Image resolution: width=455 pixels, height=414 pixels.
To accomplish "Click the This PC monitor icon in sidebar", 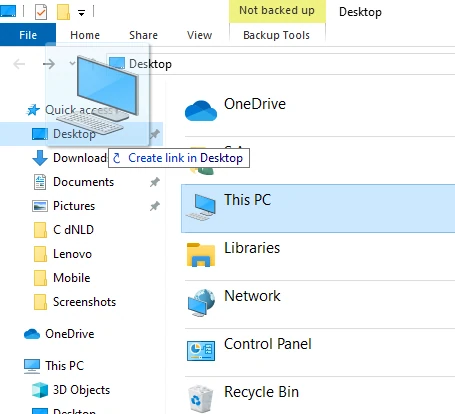I will 32,366.
